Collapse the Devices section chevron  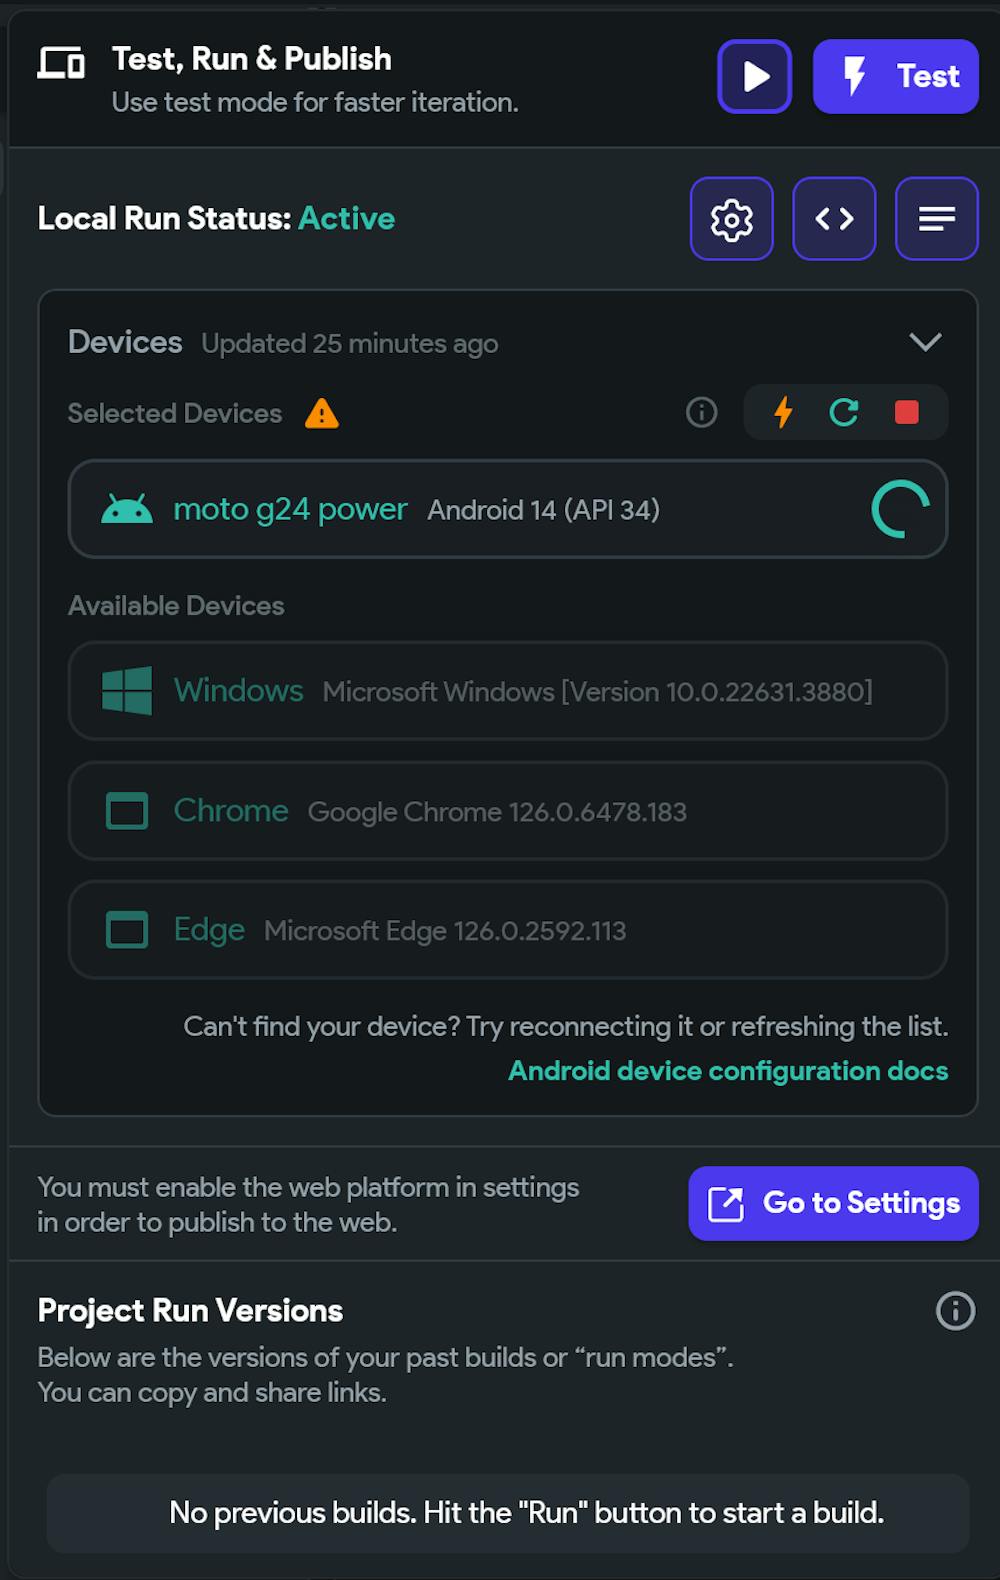coord(925,342)
